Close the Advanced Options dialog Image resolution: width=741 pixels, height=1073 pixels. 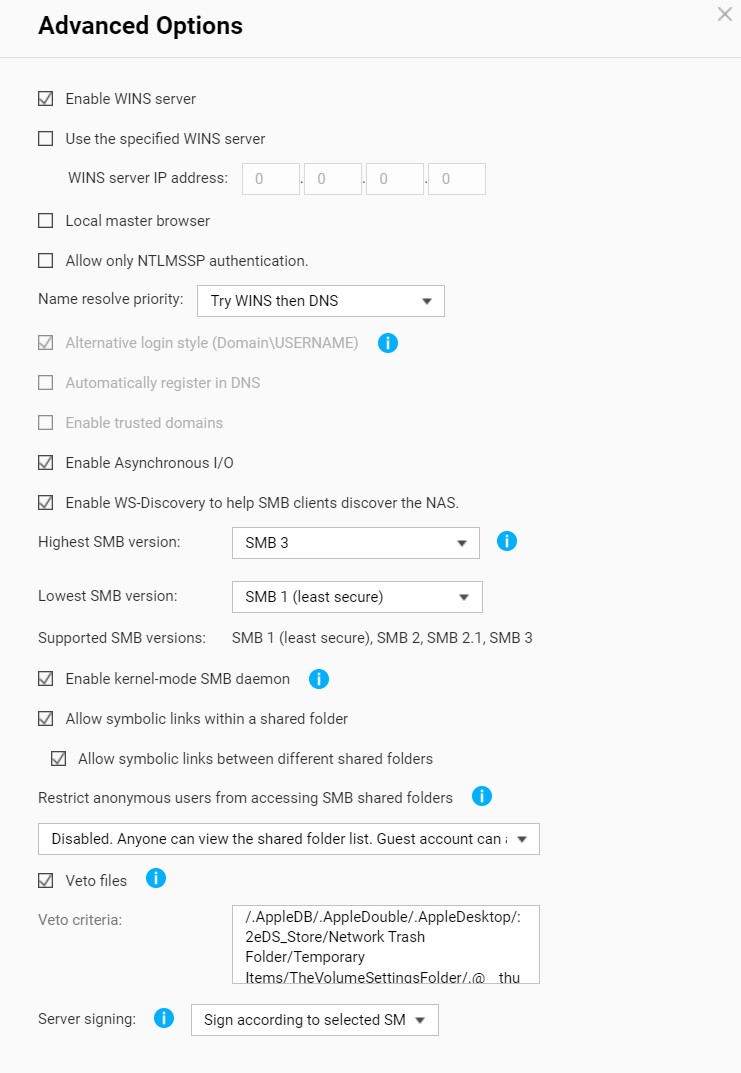point(725,15)
